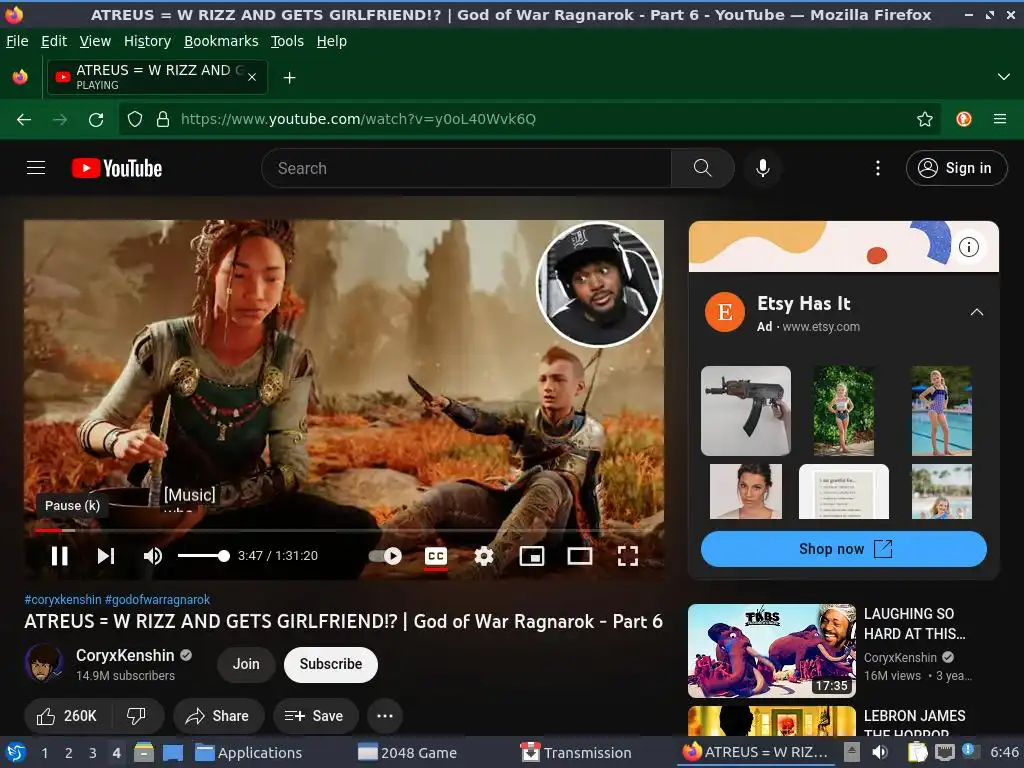
Task: Join CoryxKenshin channel membership
Action: [246, 664]
